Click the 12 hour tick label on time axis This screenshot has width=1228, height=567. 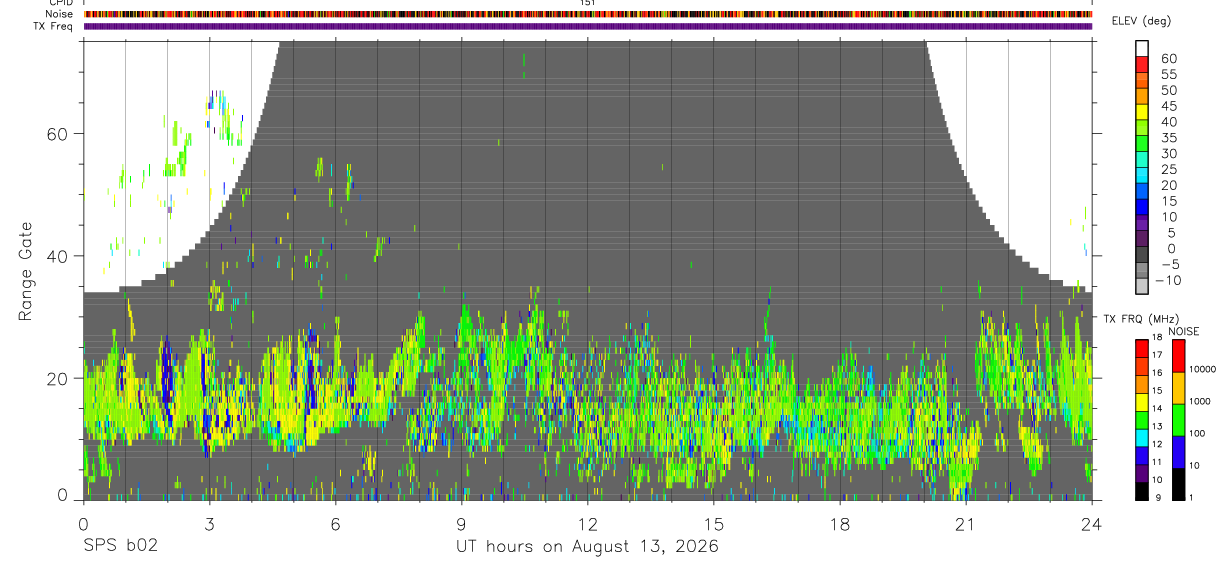point(588,523)
